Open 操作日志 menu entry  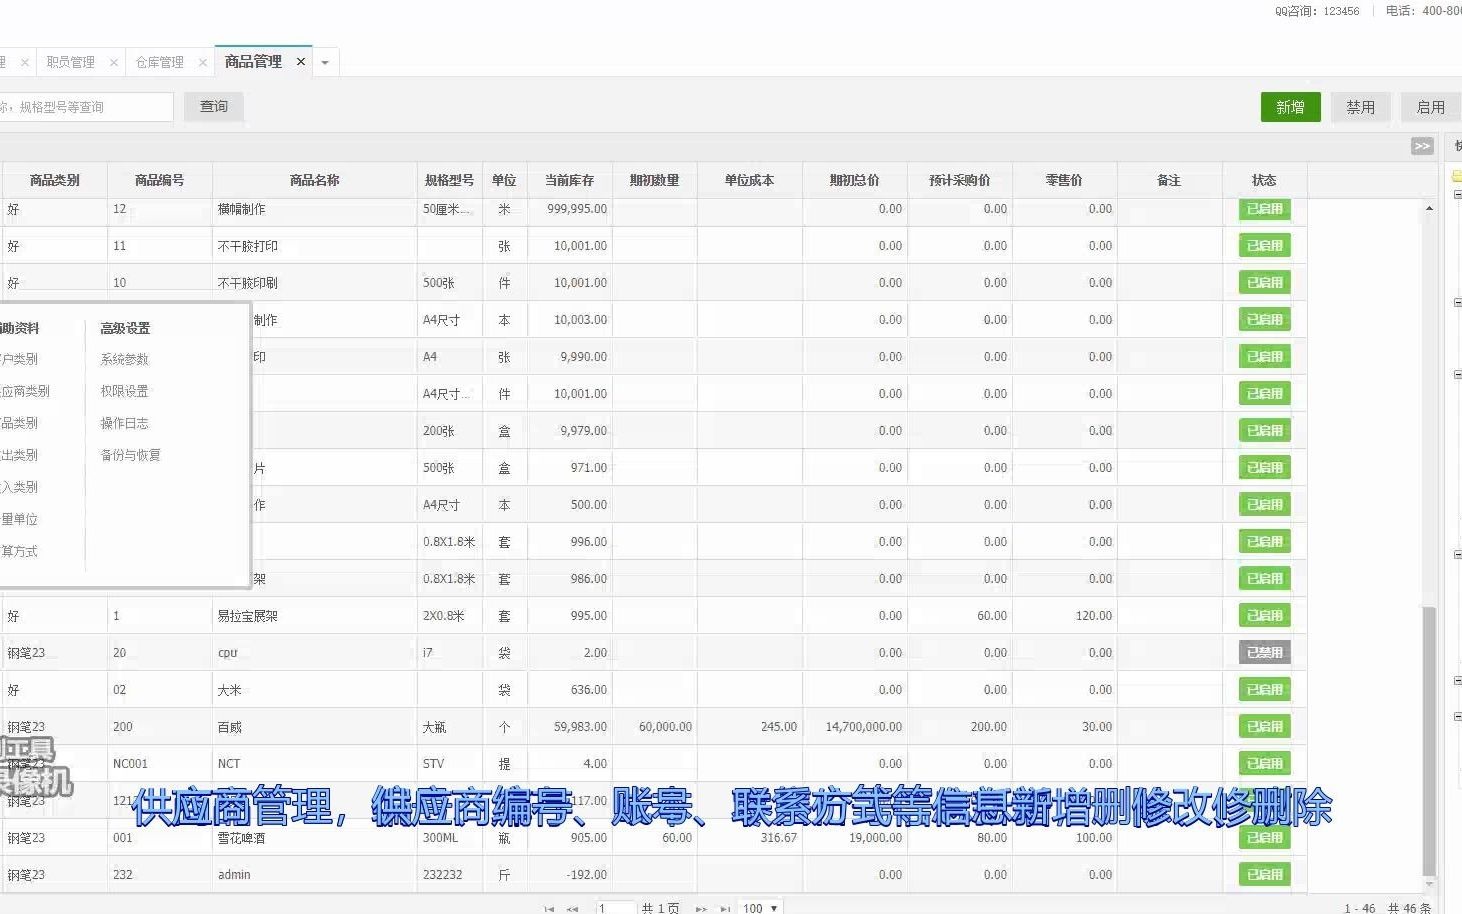point(124,423)
